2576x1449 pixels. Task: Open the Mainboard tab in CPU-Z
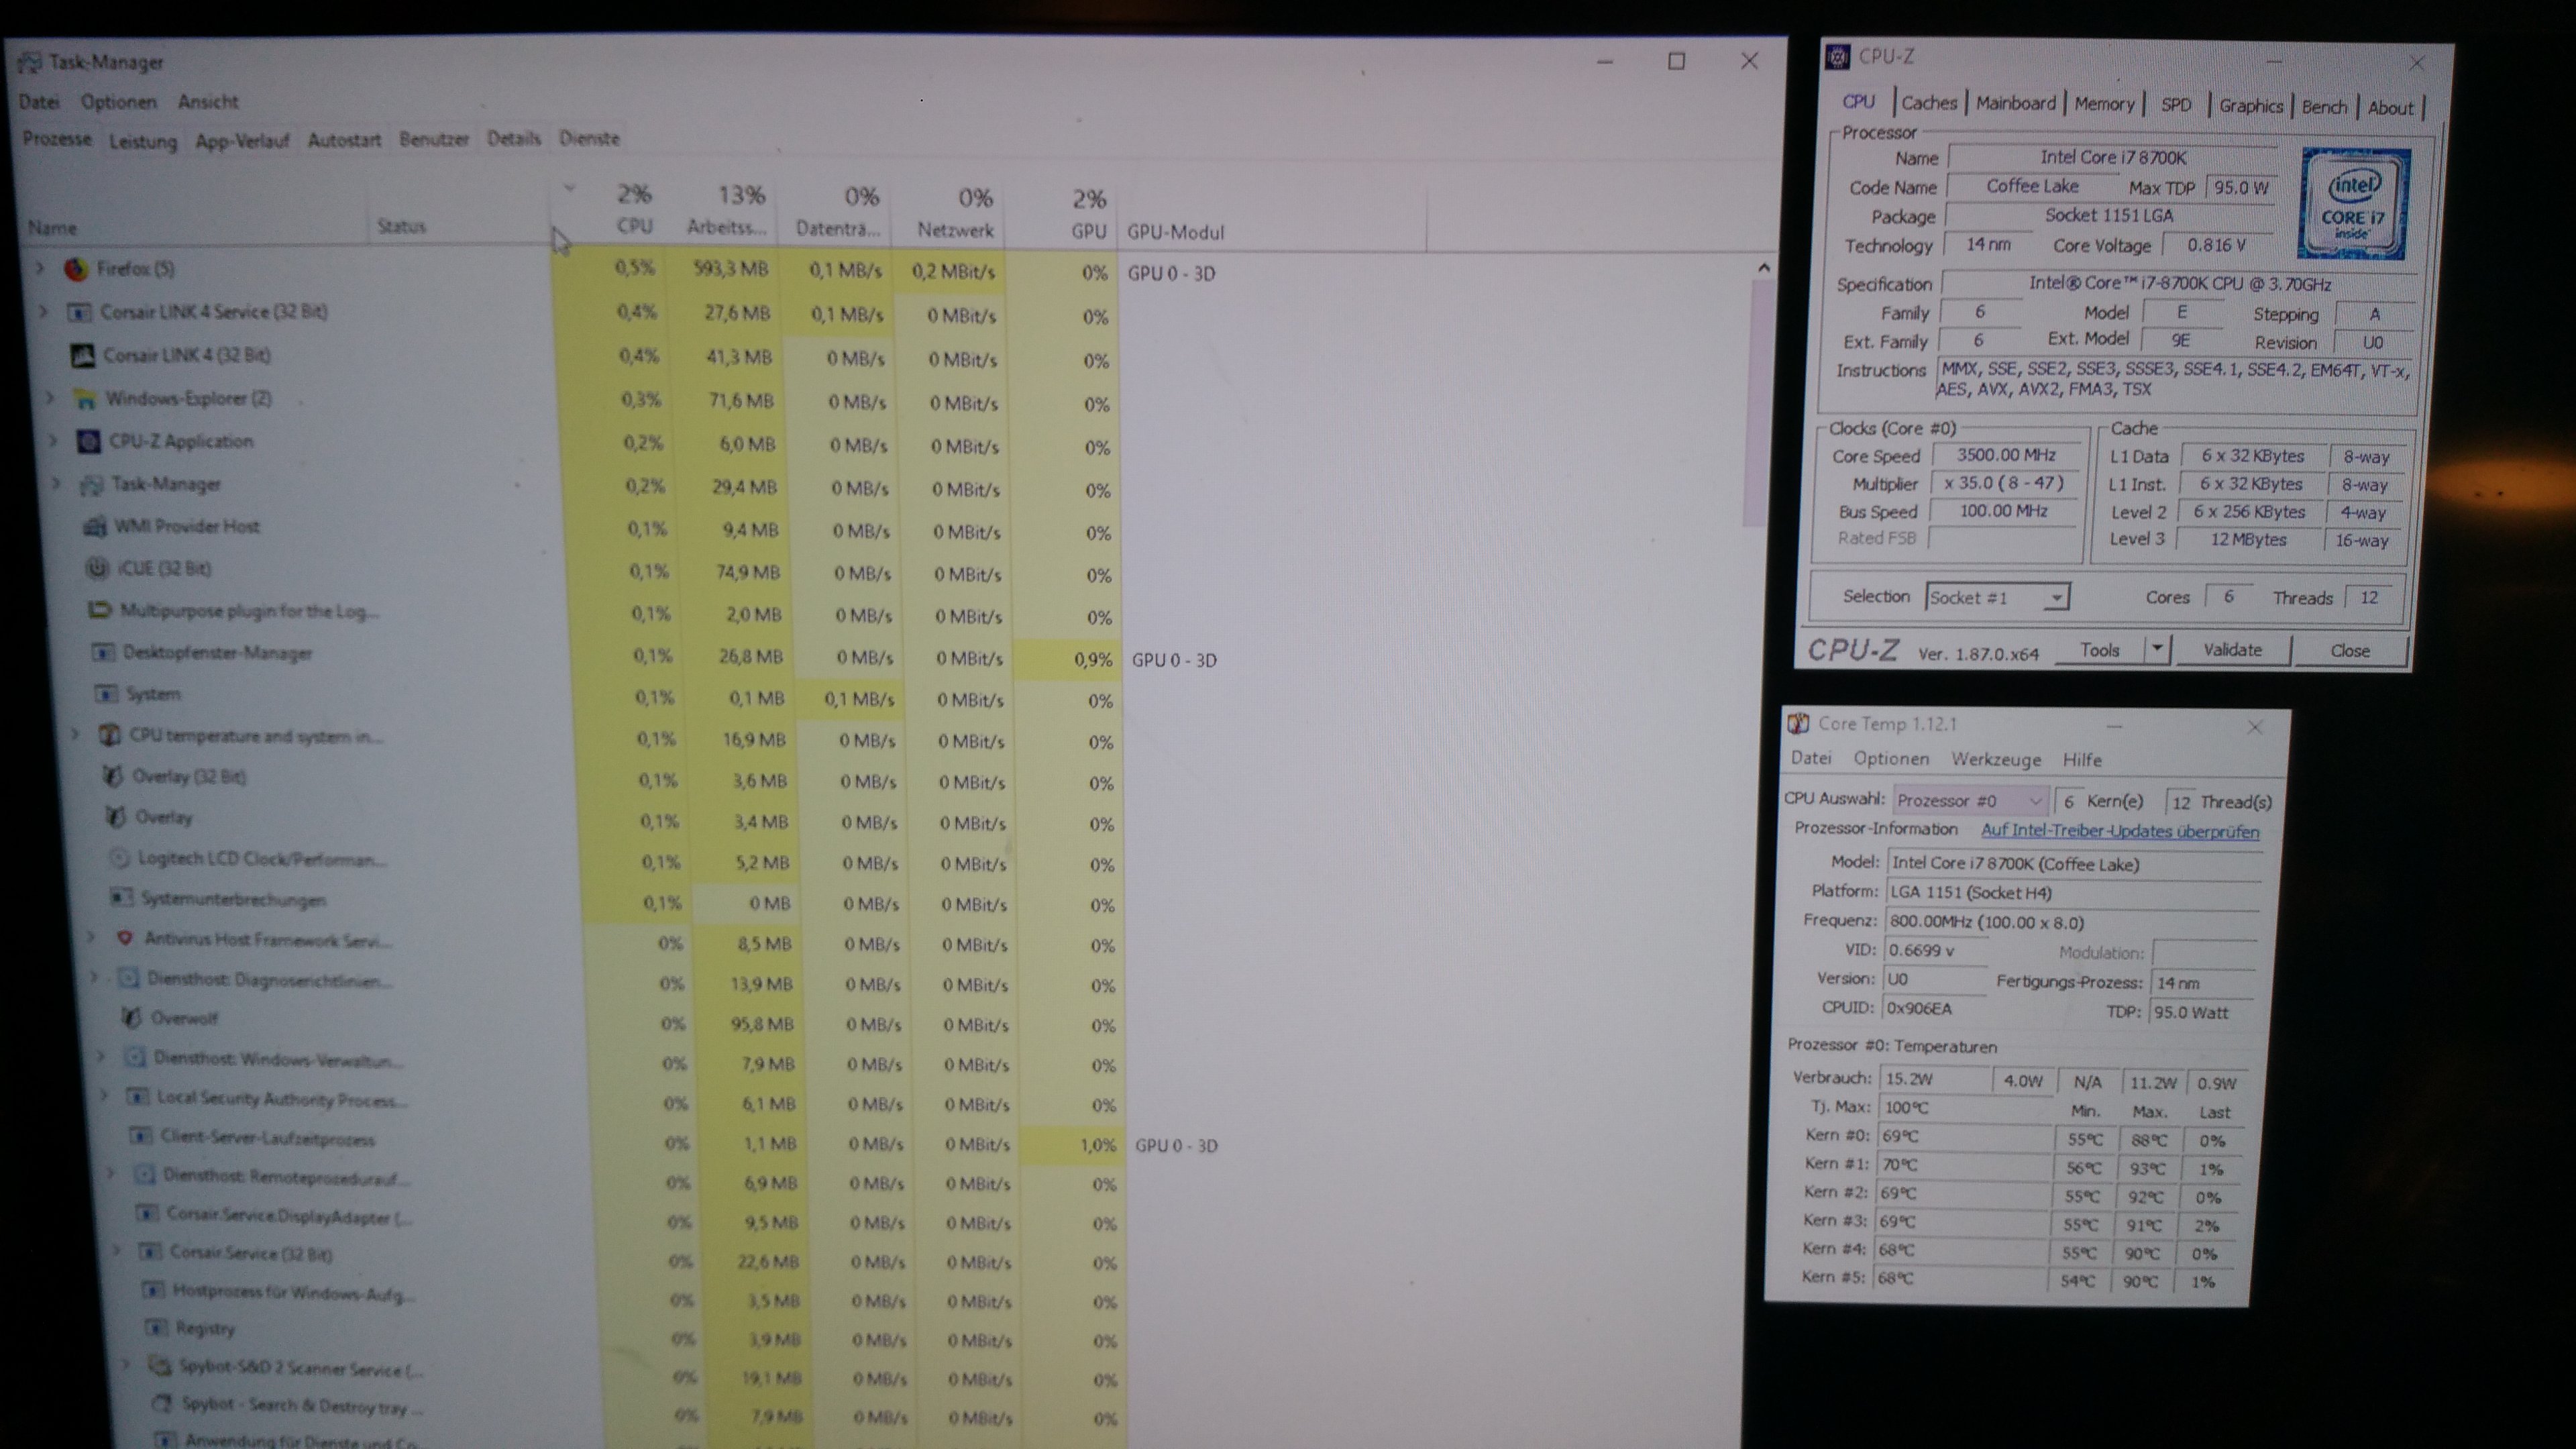[2015, 103]
